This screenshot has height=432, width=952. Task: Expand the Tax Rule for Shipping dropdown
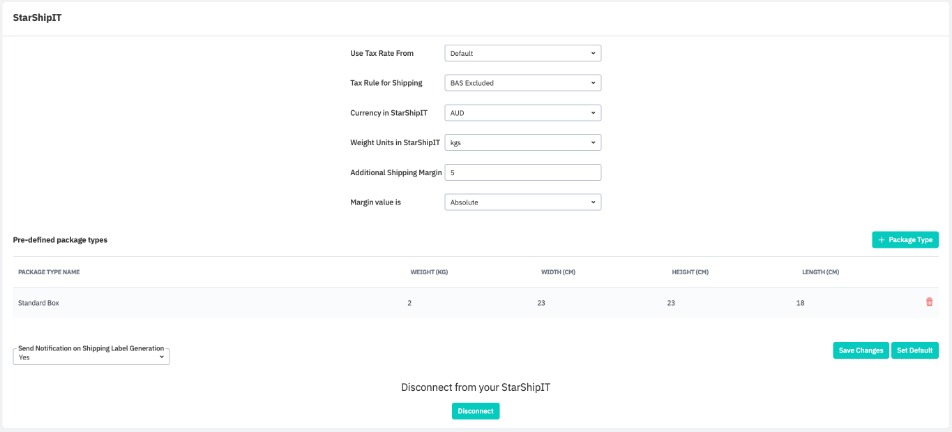point(522,83)
